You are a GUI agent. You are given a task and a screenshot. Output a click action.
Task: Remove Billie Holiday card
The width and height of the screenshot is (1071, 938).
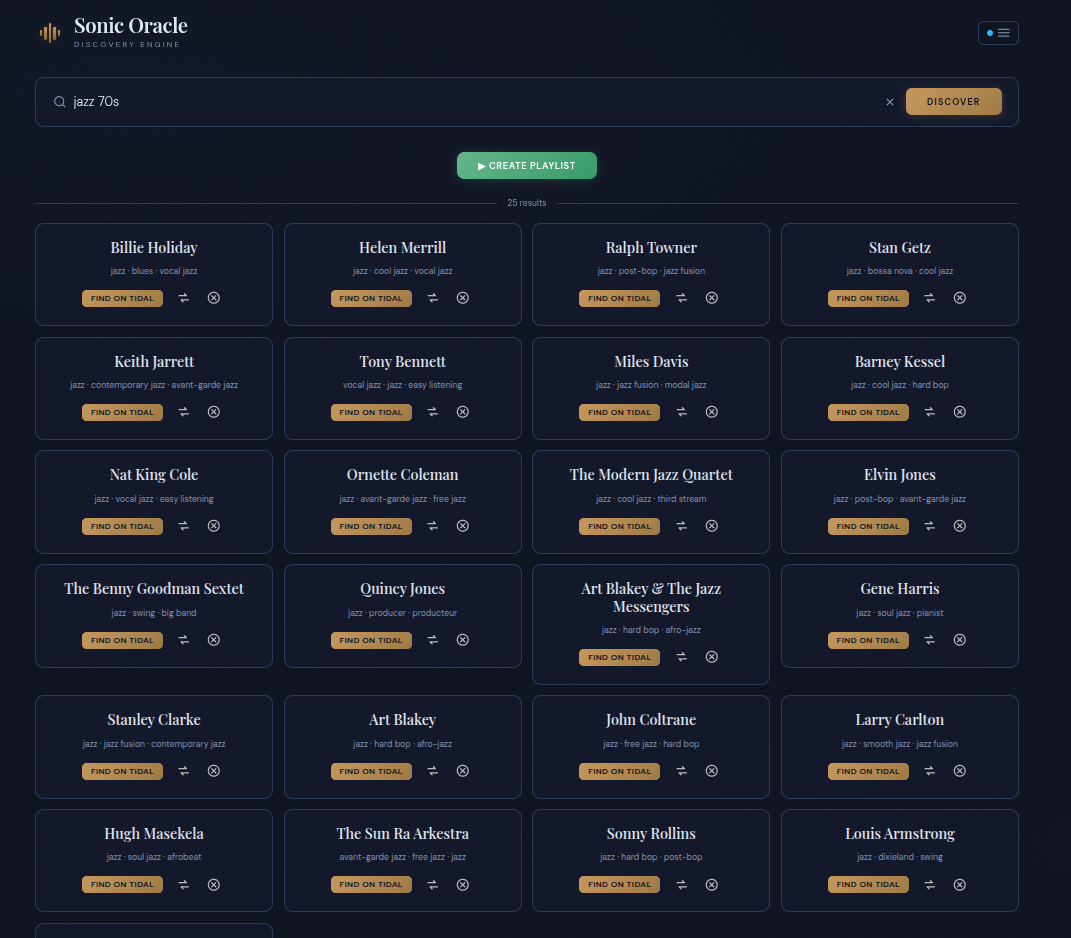[214, 298]
